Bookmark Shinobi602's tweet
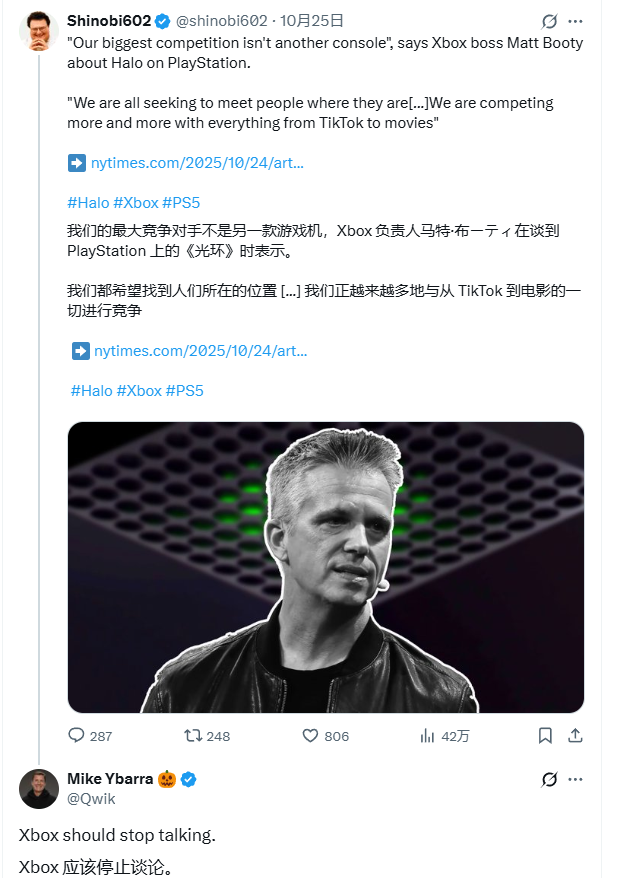 tap(544, 735)
